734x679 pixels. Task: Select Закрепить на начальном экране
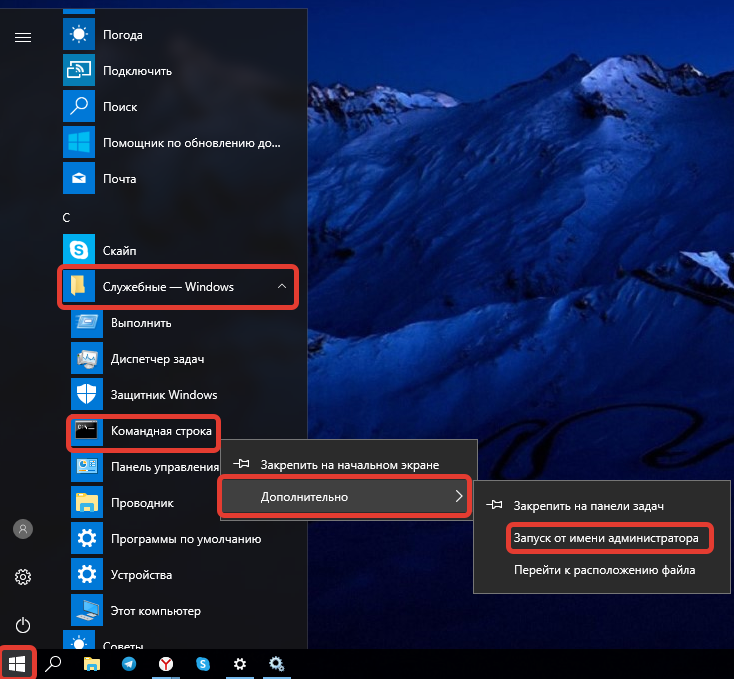click(x=349, y=465)
